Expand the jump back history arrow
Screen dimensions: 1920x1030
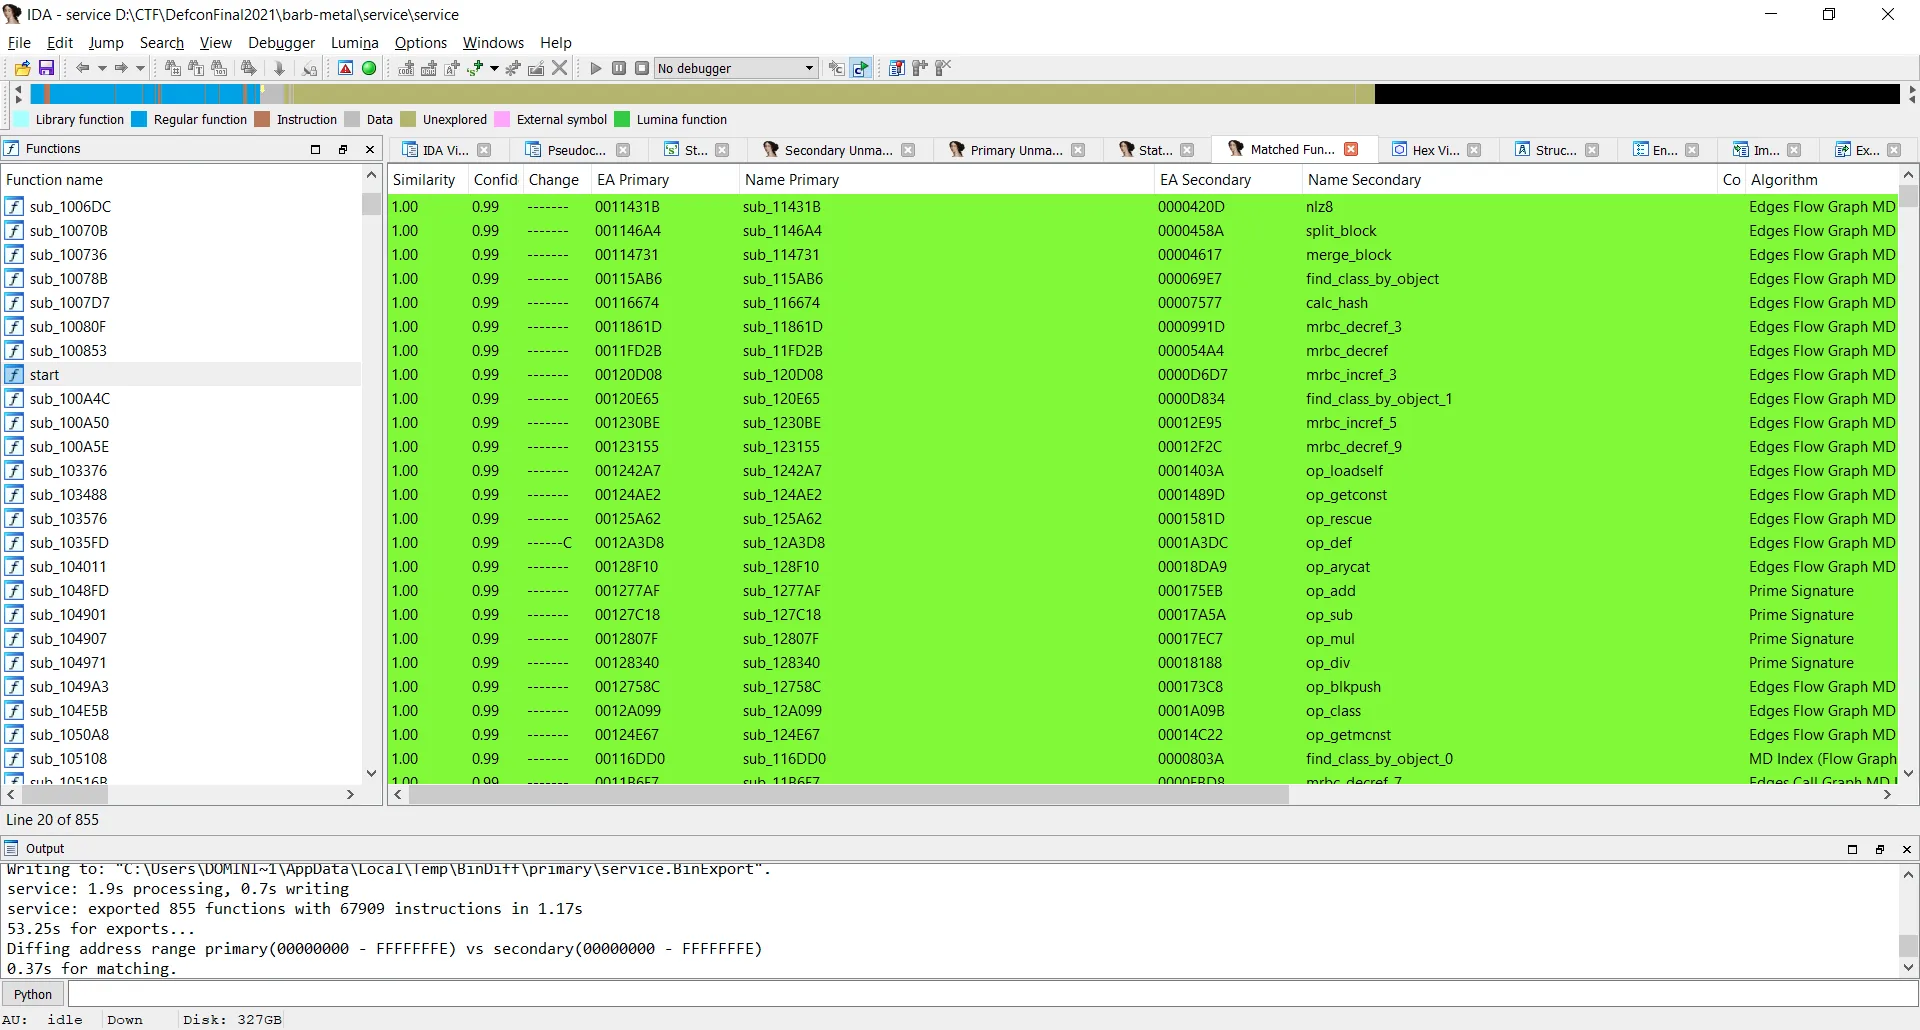pyautogui.click(x=101, y=68)
